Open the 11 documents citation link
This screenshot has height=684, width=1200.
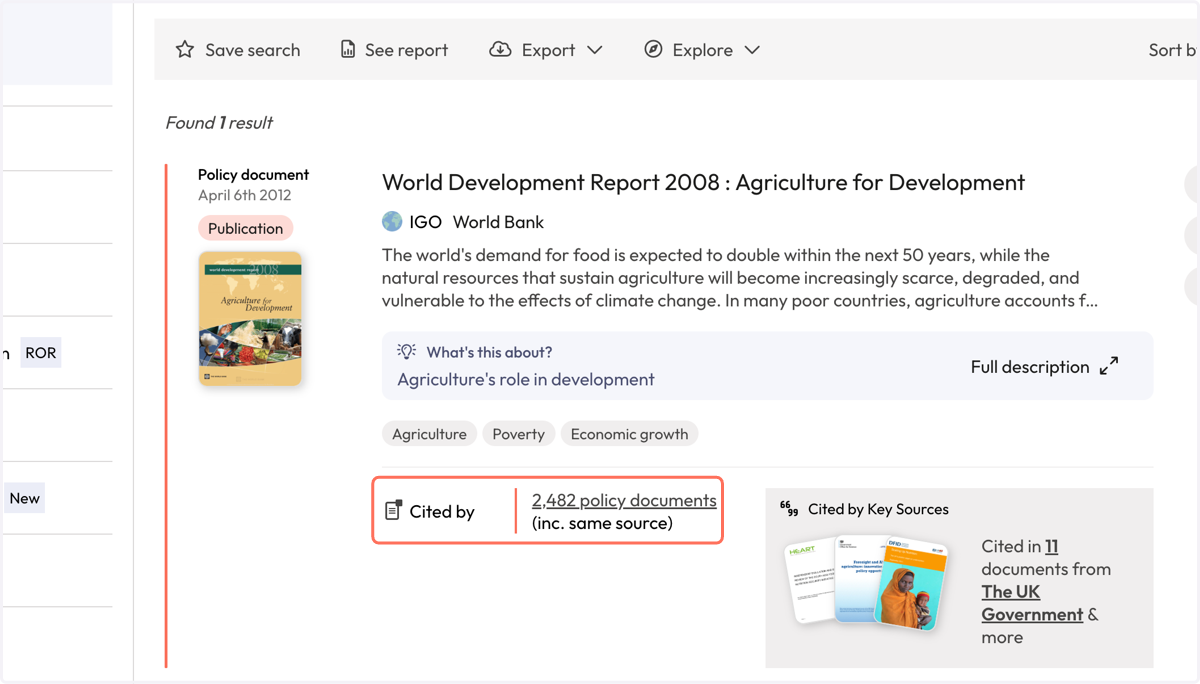coord(1051,546)
